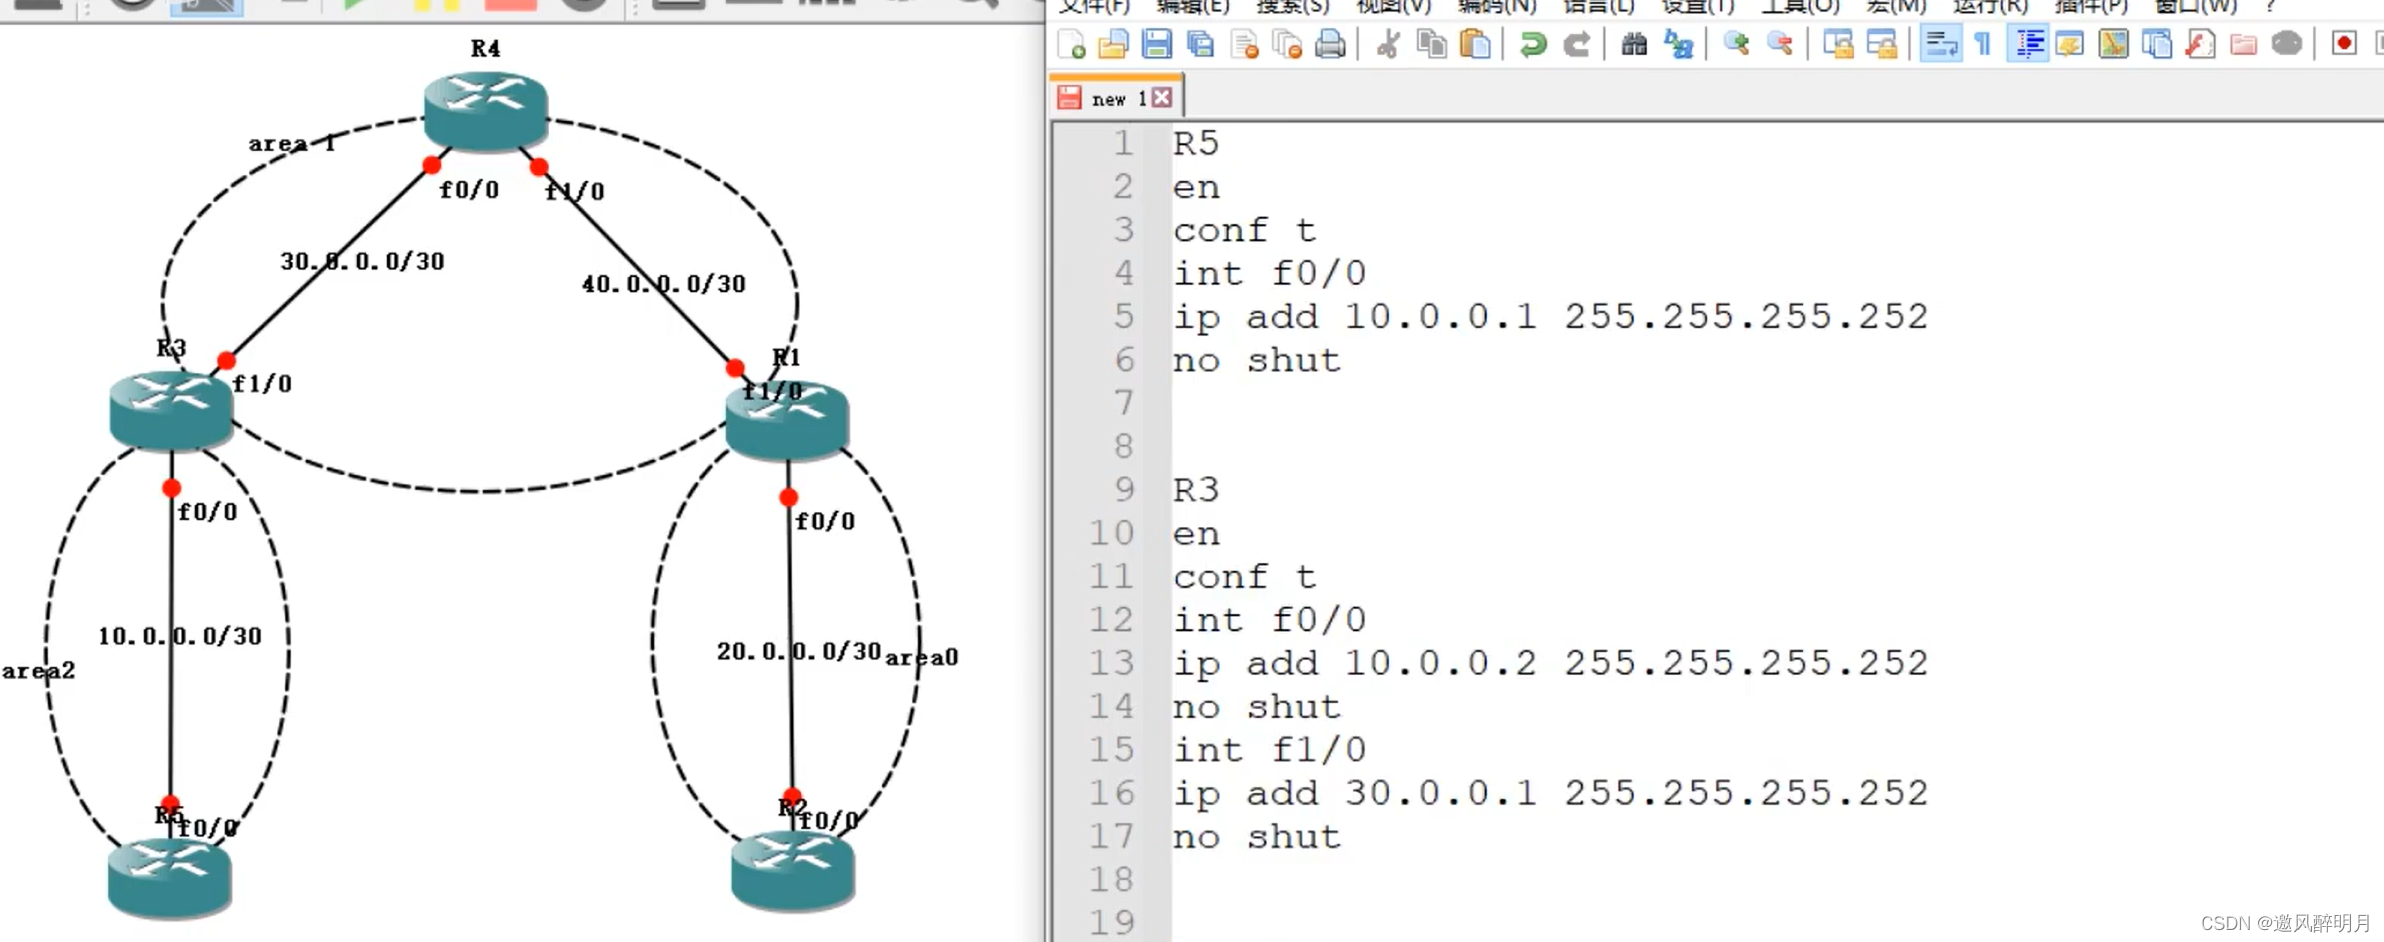2384x942 pixels.
Task: Select router R2 at bottom right
Action: [x=793, y=870]
